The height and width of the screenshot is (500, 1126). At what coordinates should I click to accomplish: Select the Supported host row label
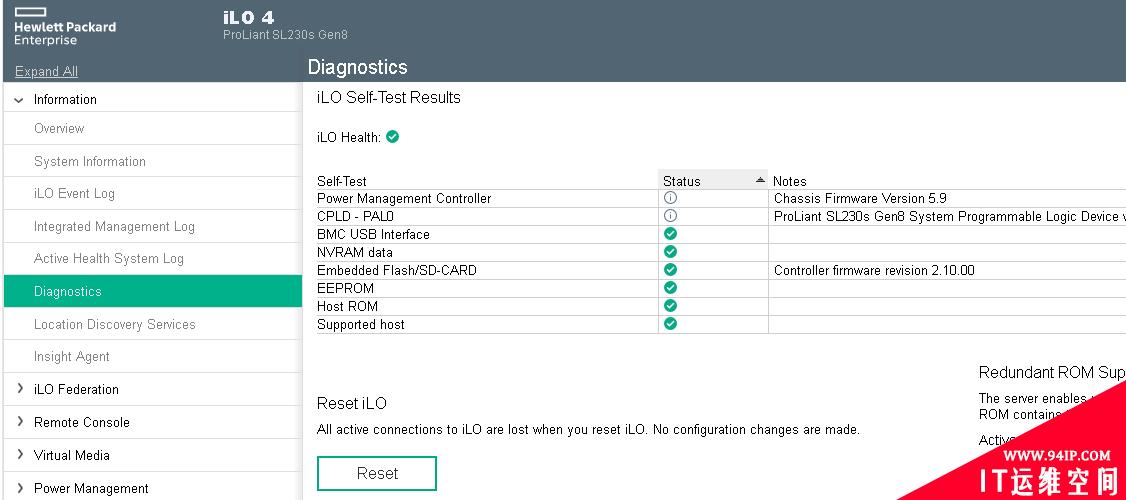(360, 324)
